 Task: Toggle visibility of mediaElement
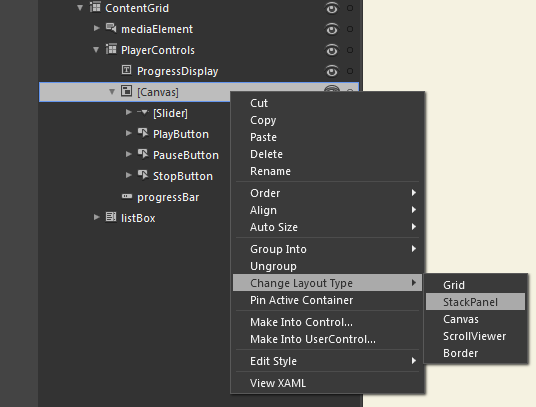[x=331, y=29]
